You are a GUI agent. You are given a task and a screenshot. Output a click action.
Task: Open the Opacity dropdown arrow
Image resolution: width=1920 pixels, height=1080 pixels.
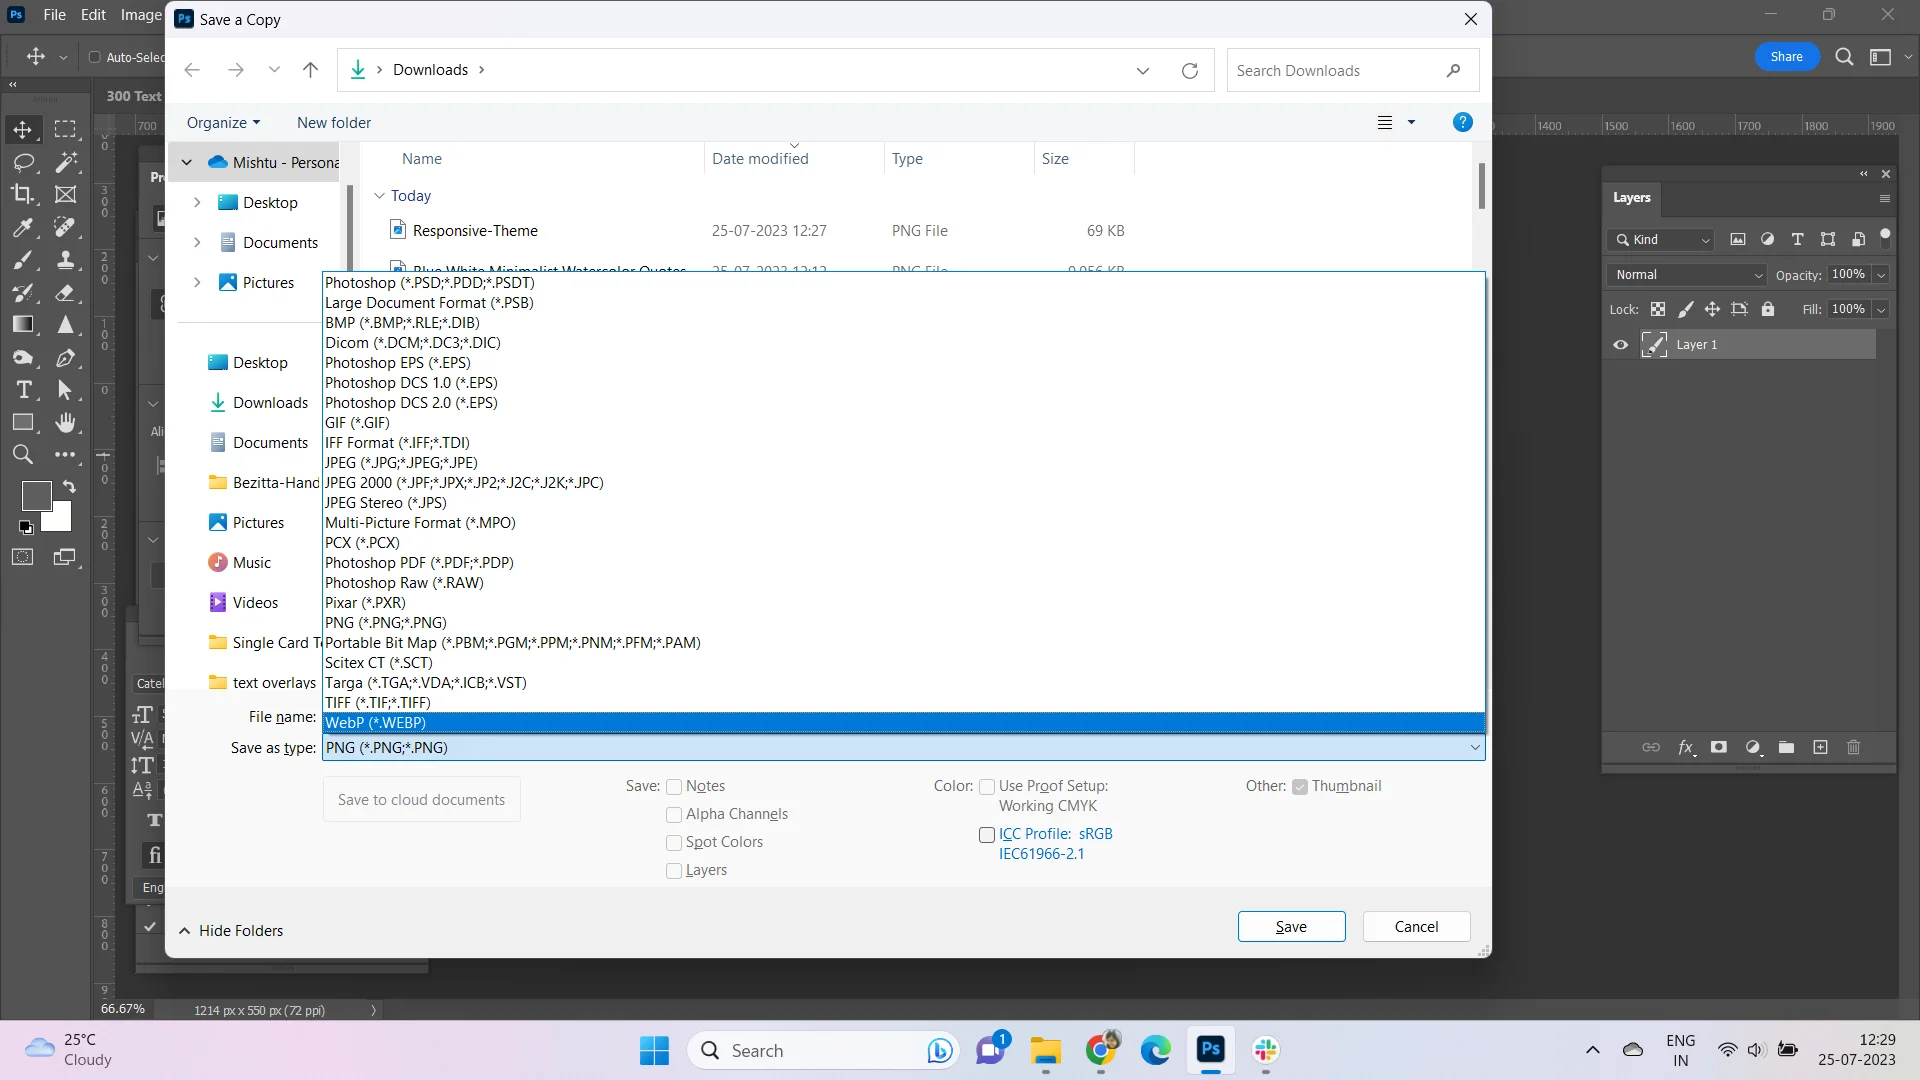[1881, 274]
